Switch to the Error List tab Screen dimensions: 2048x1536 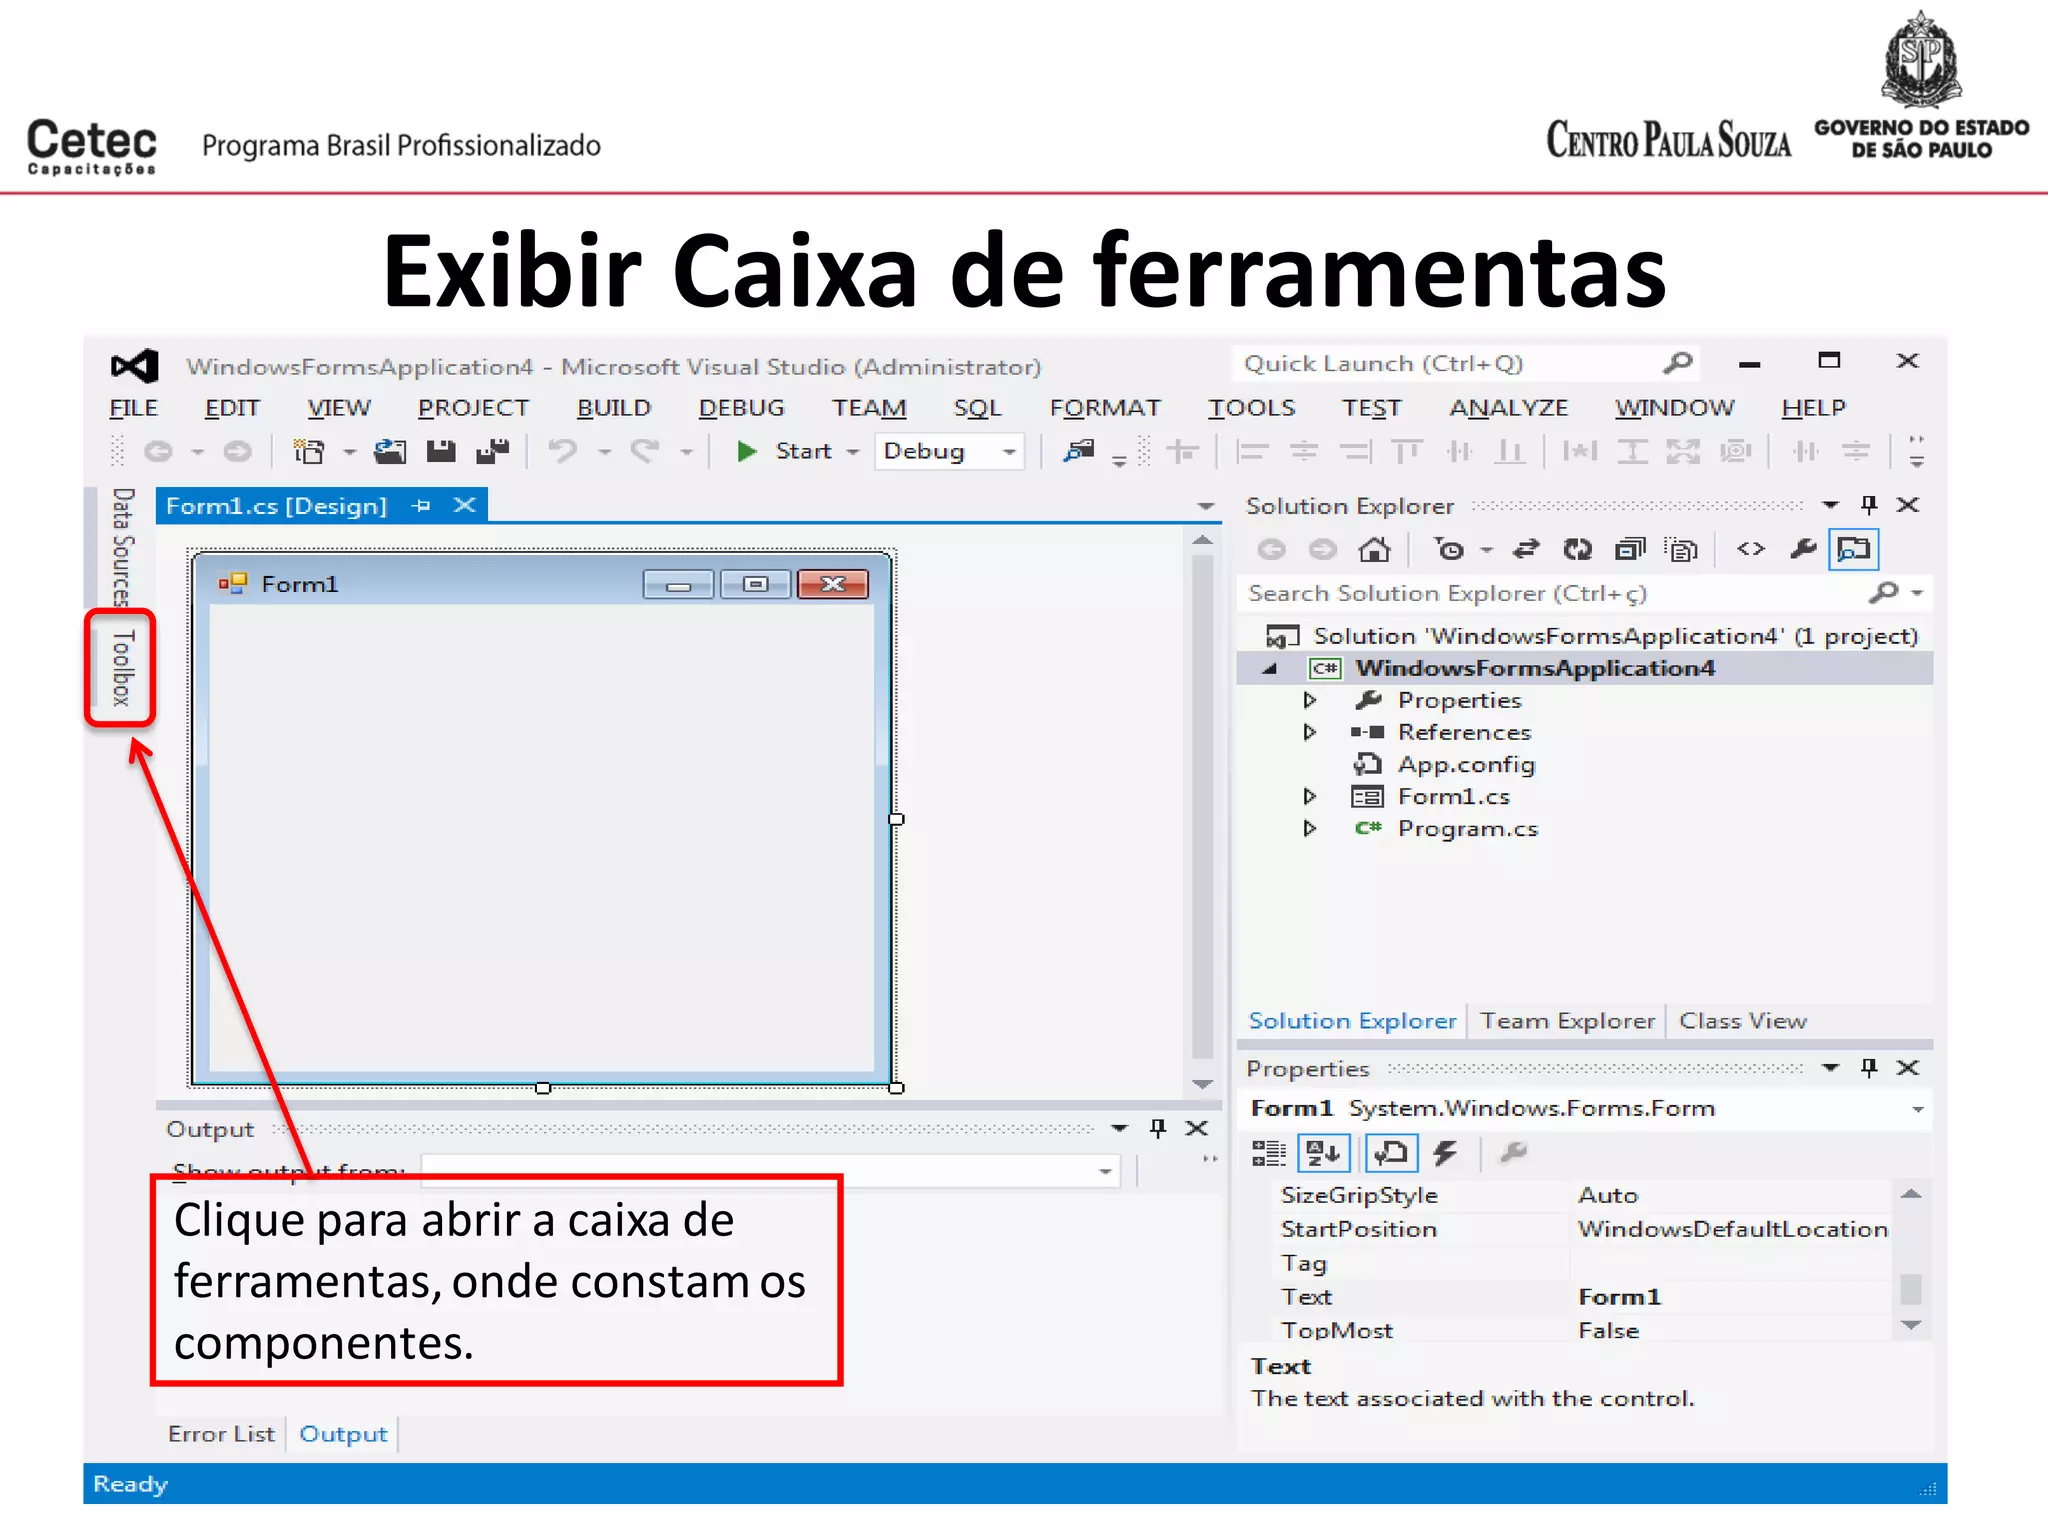221,1434
